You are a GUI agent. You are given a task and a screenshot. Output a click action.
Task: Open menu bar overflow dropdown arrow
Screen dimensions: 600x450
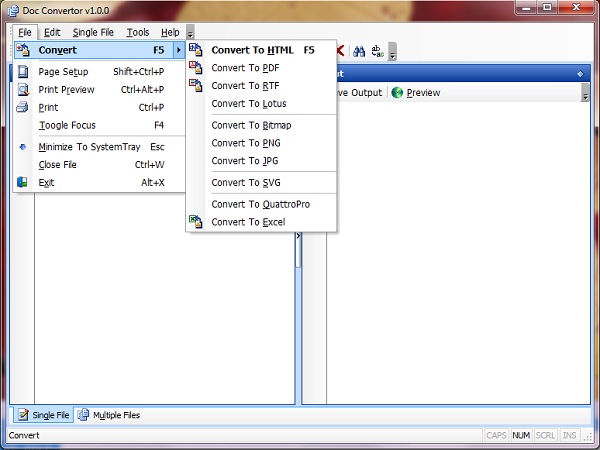(190, 32)
